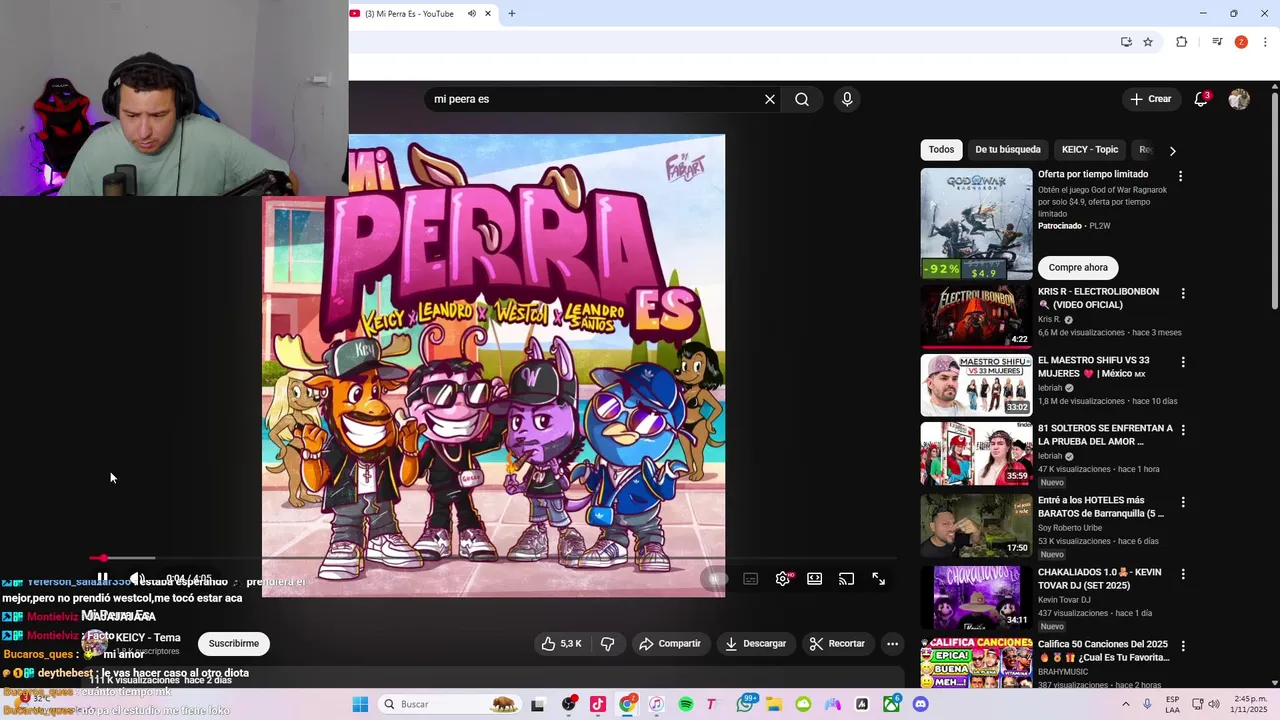This screenshot has height=720, width=1280.
Task: Open Discord from the taskbar
Action: point(920,705)
